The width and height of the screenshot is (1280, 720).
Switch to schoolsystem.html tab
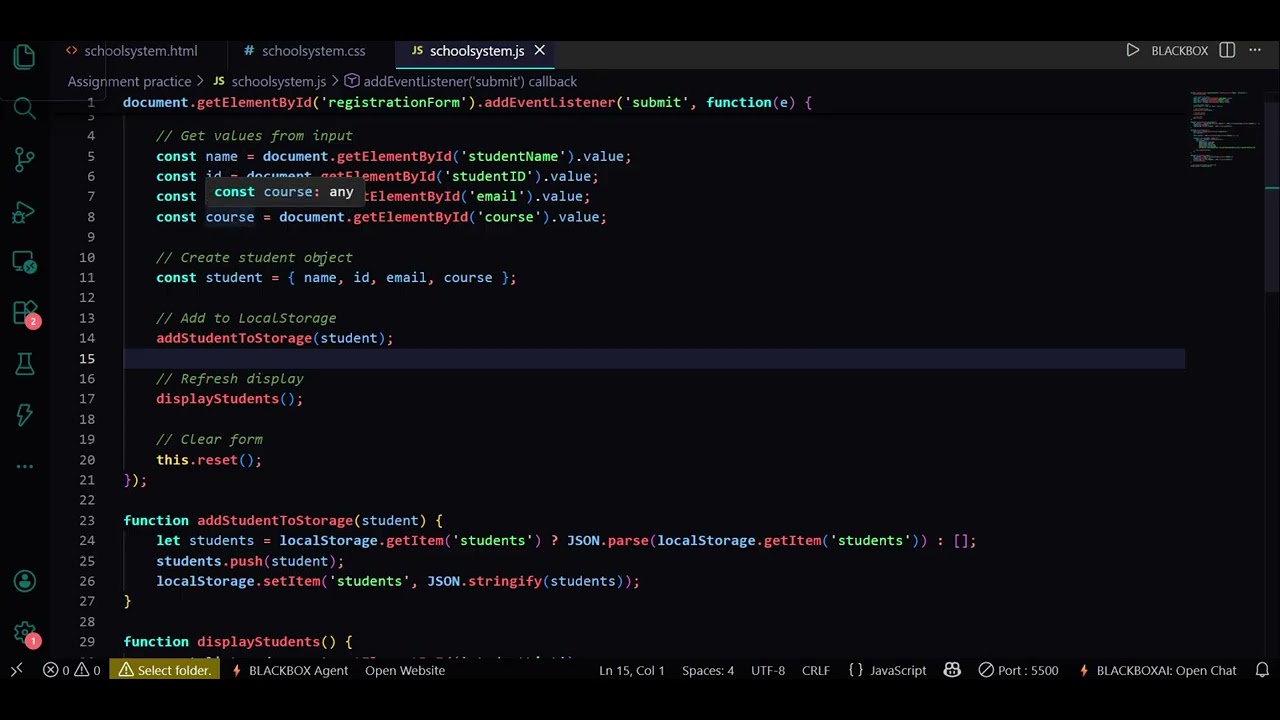click(x=131, y=50)
